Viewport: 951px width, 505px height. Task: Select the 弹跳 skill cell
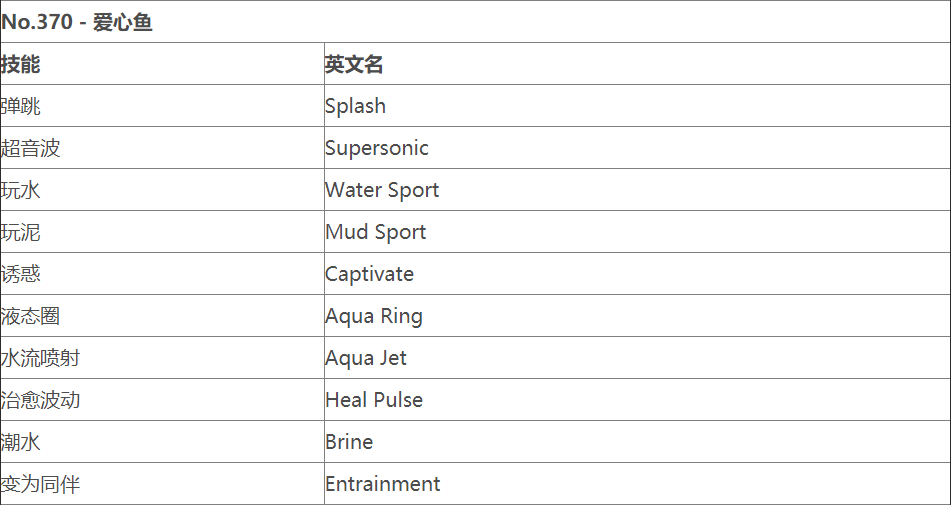coord(21,106)
